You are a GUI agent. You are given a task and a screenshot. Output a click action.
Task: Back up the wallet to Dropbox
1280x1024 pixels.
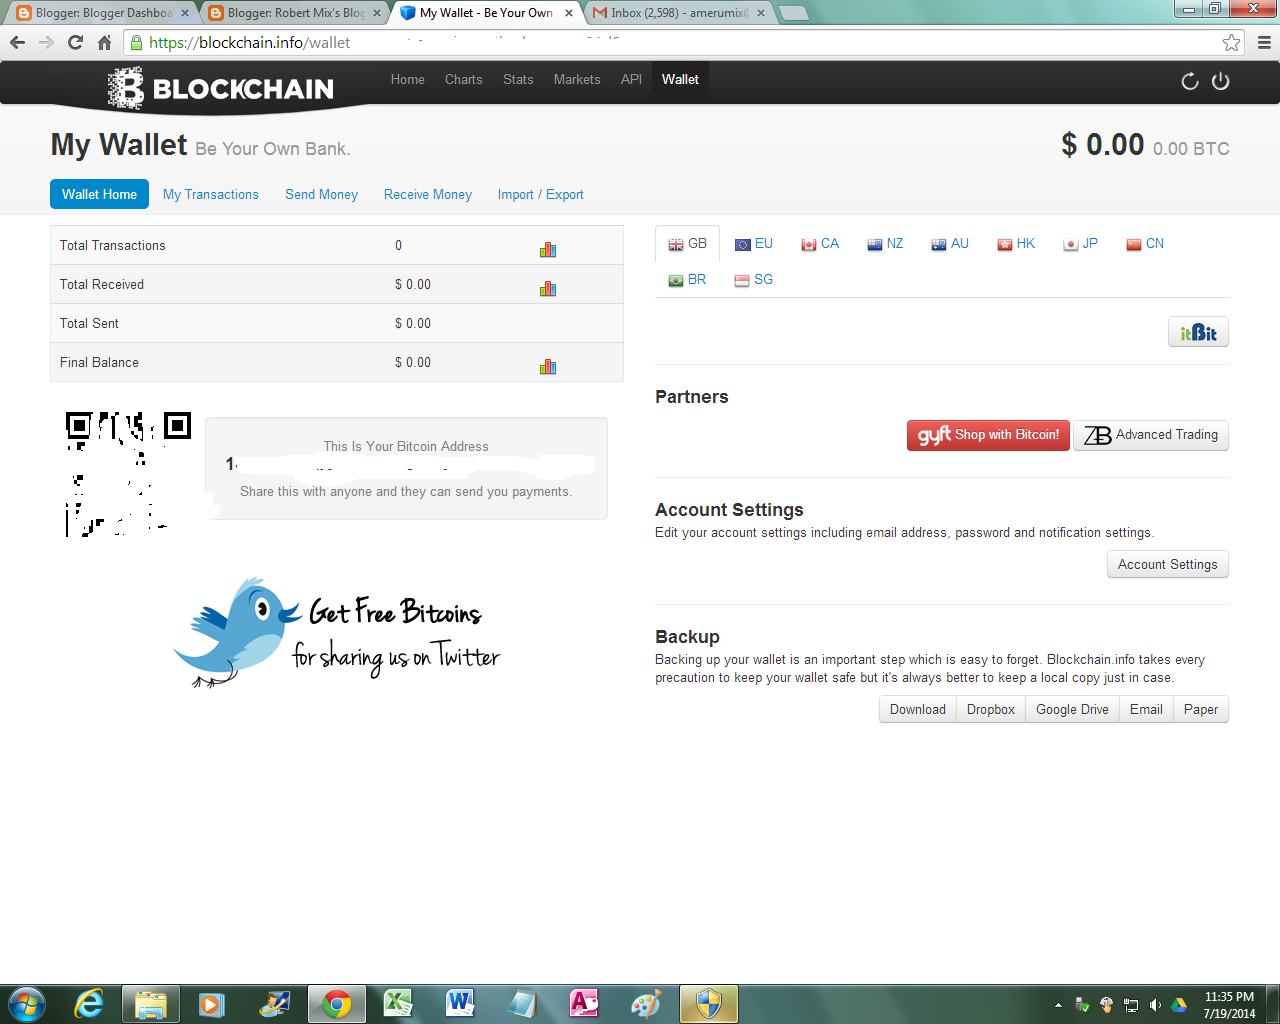pos(991,709)
